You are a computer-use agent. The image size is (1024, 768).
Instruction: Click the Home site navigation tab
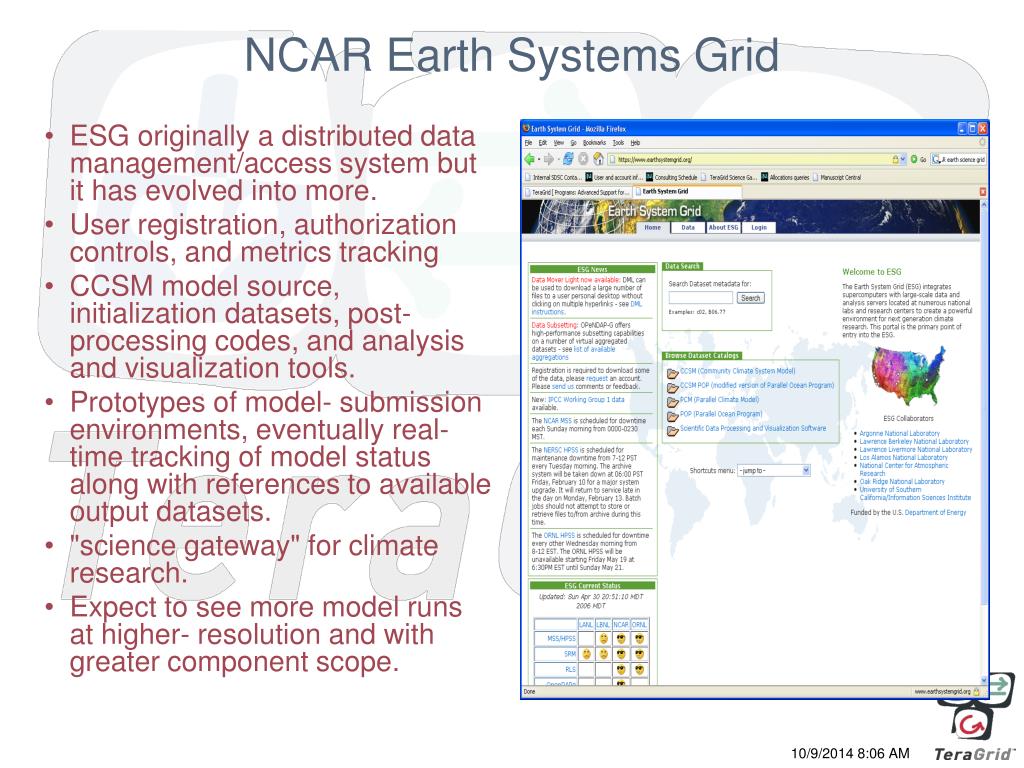pos(652,227)
